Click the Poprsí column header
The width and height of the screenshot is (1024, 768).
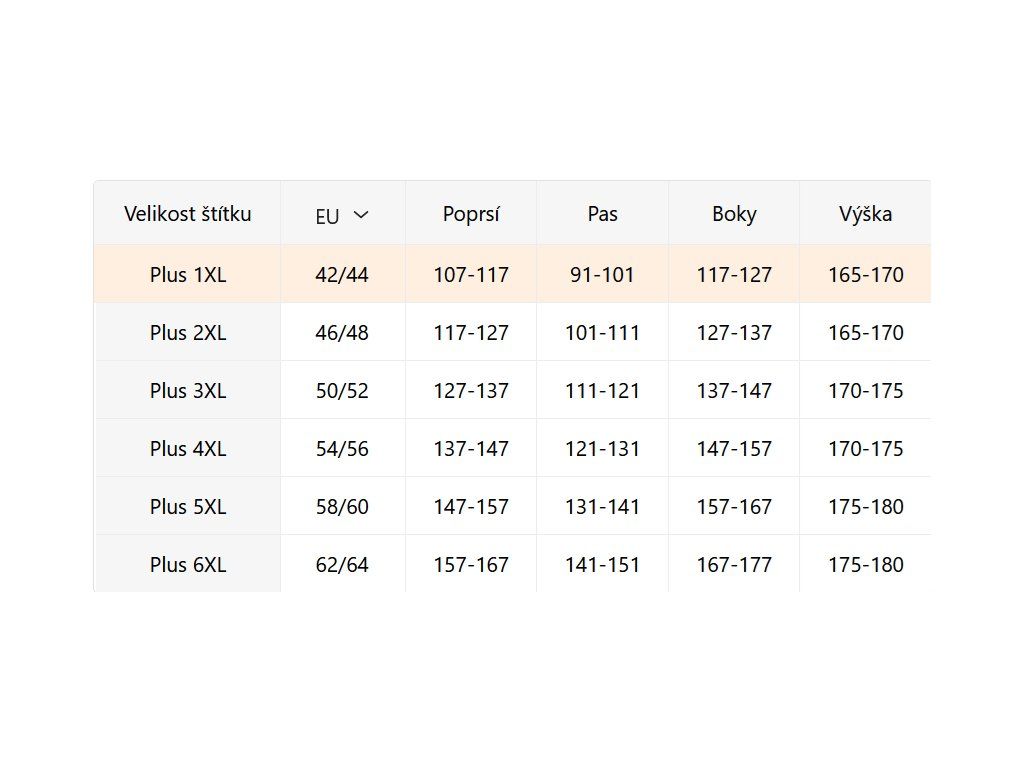(x=471, y=214)
